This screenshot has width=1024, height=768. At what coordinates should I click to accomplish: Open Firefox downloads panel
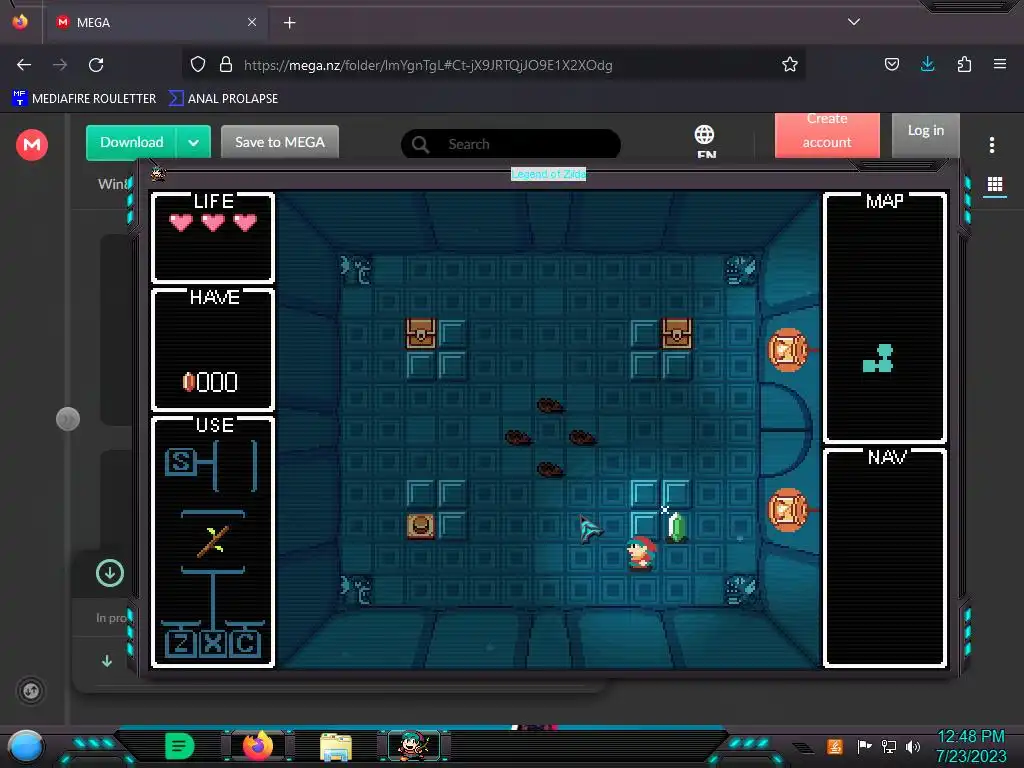[927, 65]
